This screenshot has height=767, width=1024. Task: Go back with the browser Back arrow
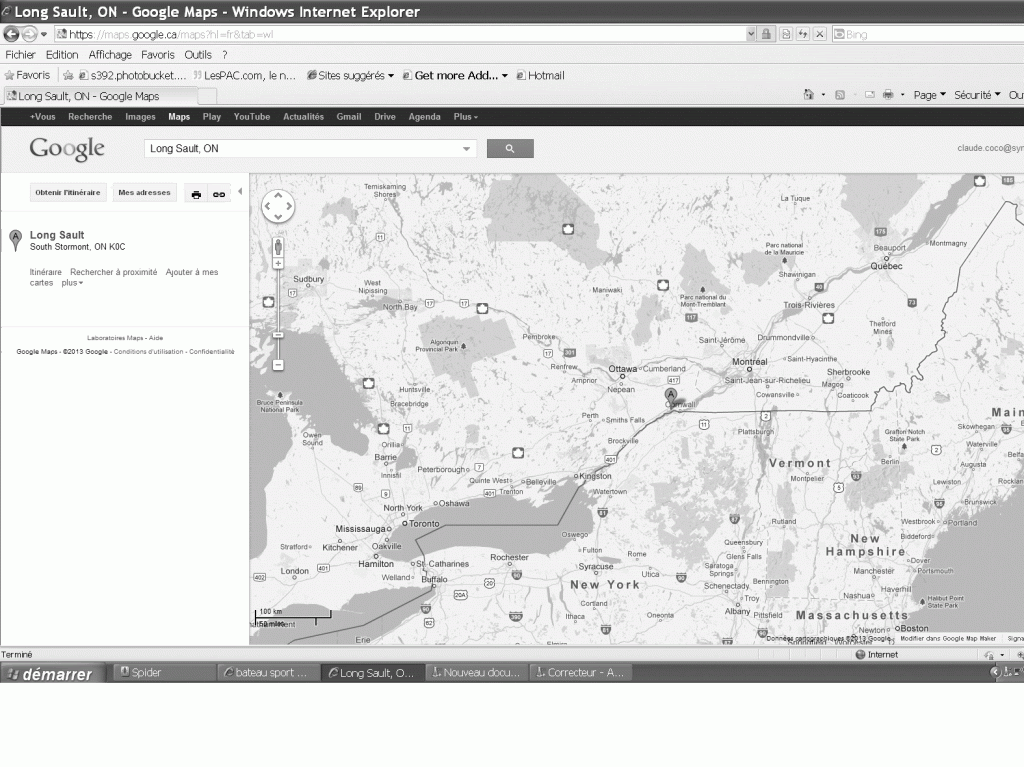[11, 34]
